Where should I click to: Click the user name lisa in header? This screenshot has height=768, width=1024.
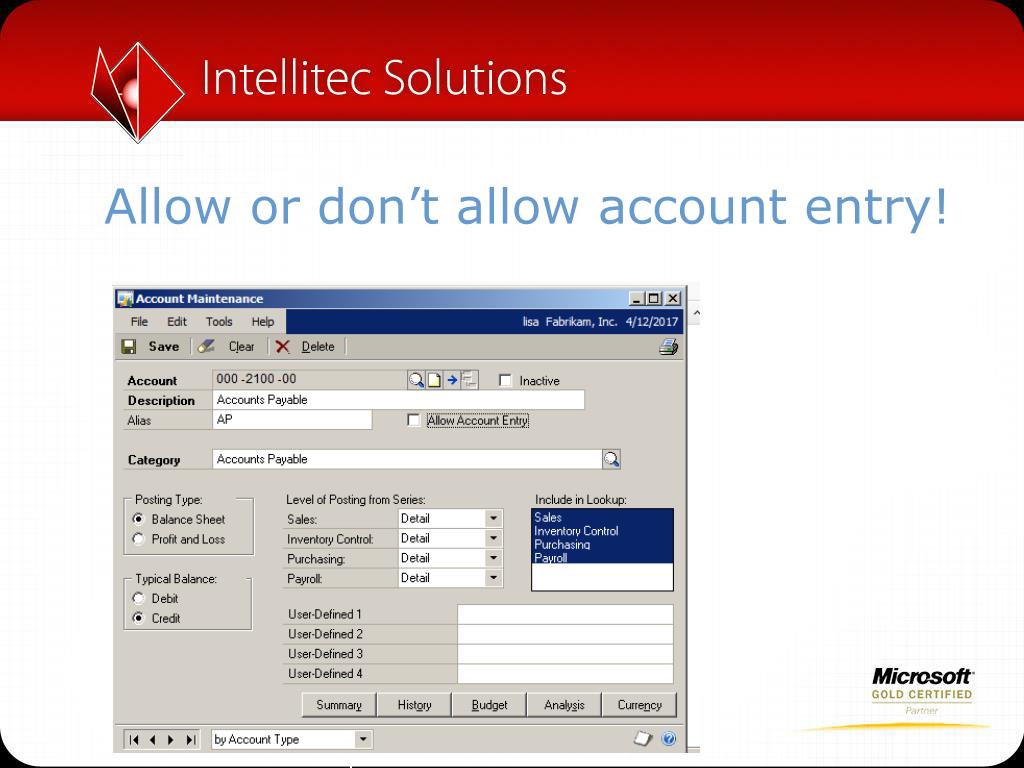[x=531, y=322]
